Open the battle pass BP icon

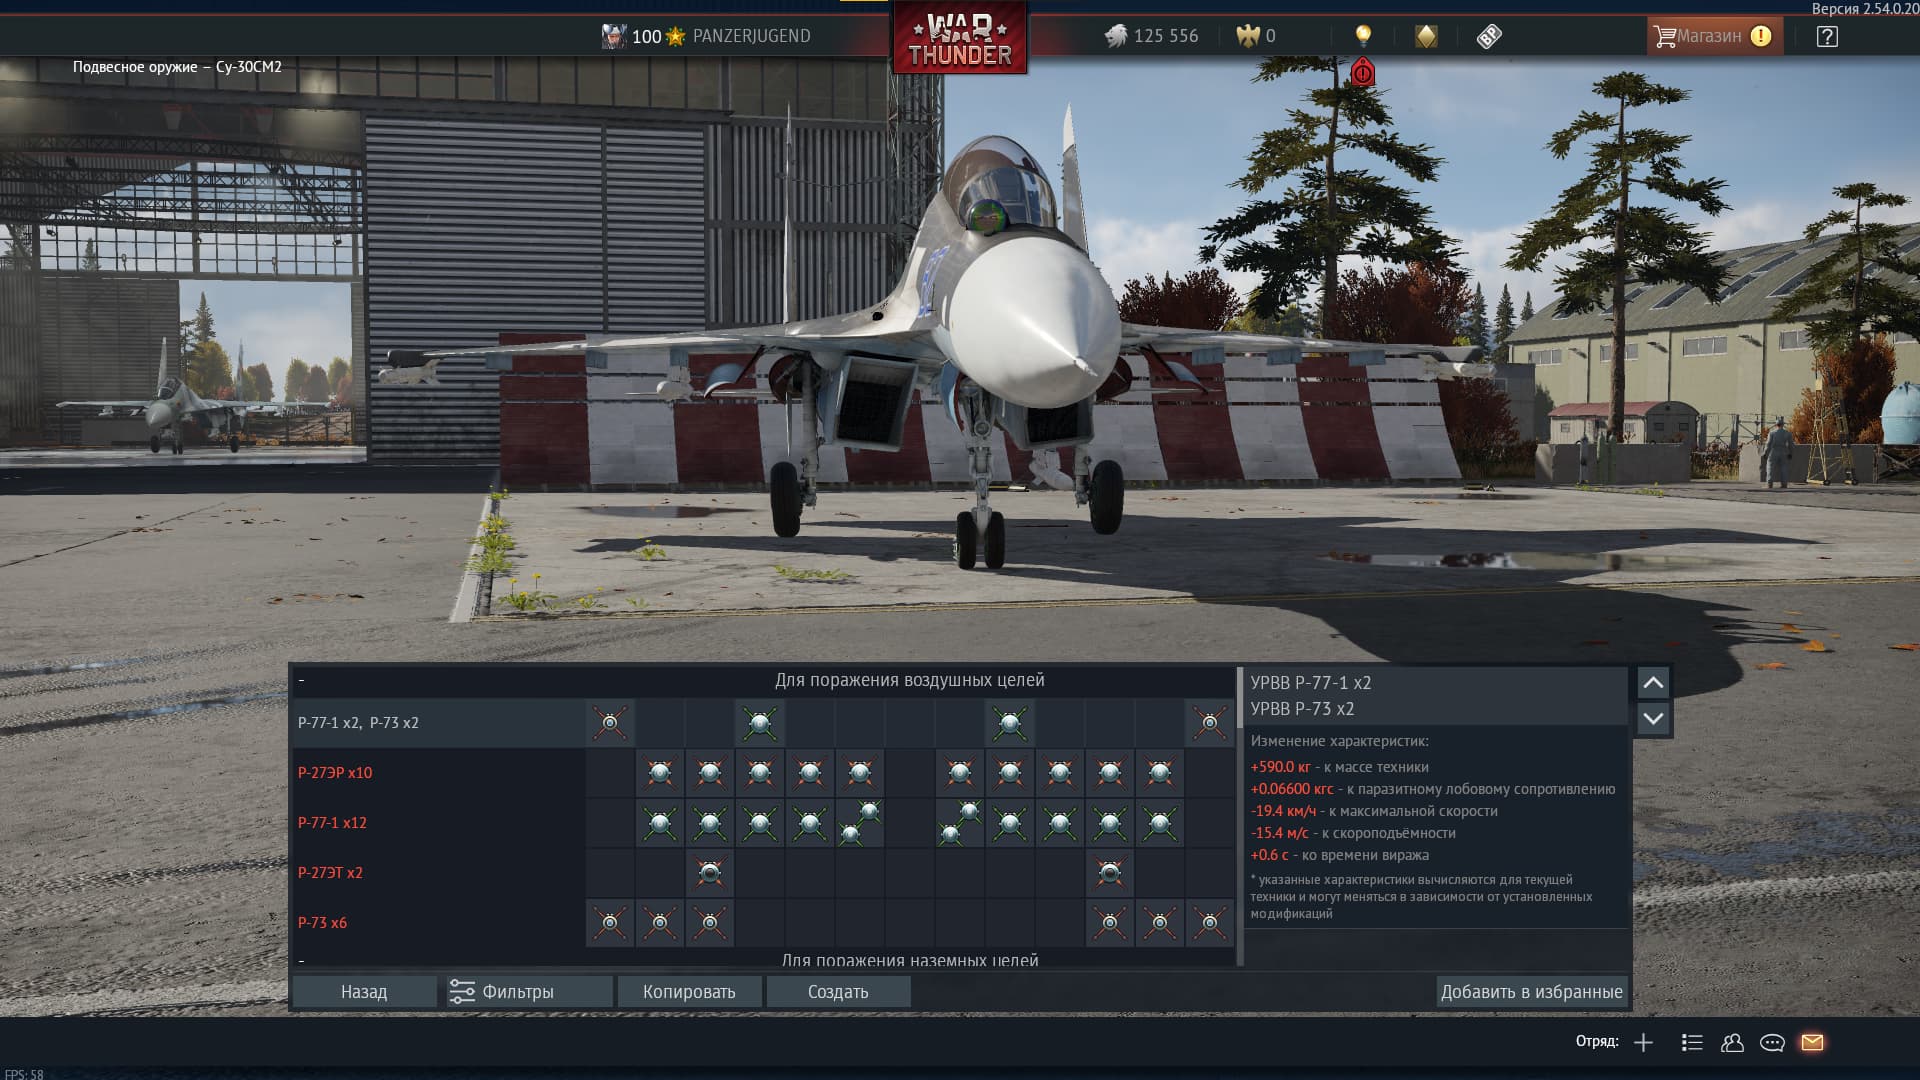tap(1489, 37)
